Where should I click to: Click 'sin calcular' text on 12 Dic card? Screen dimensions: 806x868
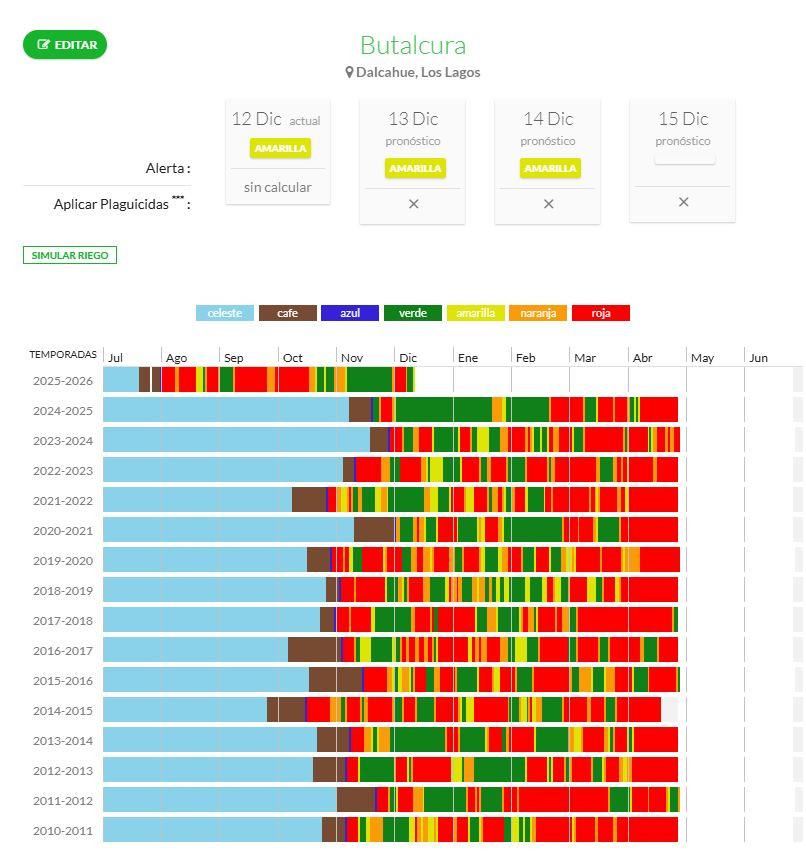pos(278,187)
